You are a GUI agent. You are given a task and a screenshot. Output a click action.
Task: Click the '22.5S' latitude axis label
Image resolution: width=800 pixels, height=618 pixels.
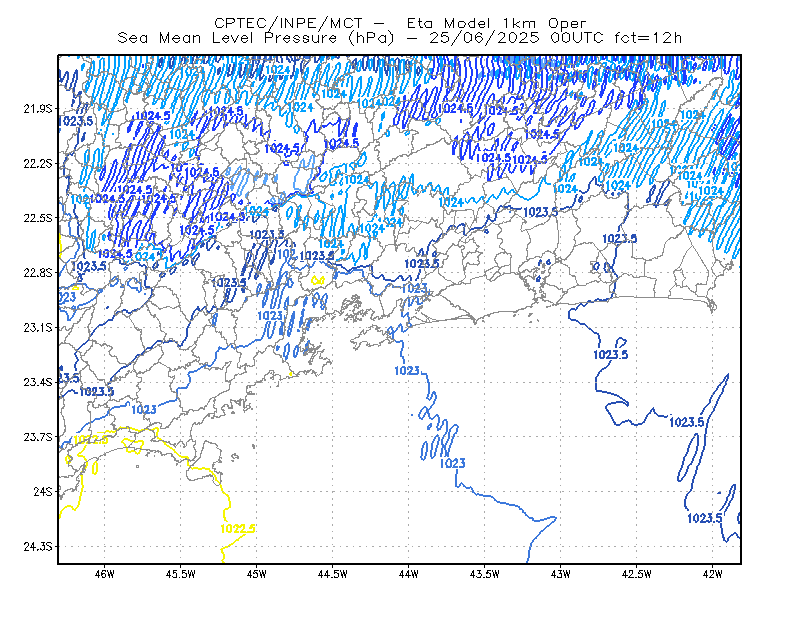[38, 218]
